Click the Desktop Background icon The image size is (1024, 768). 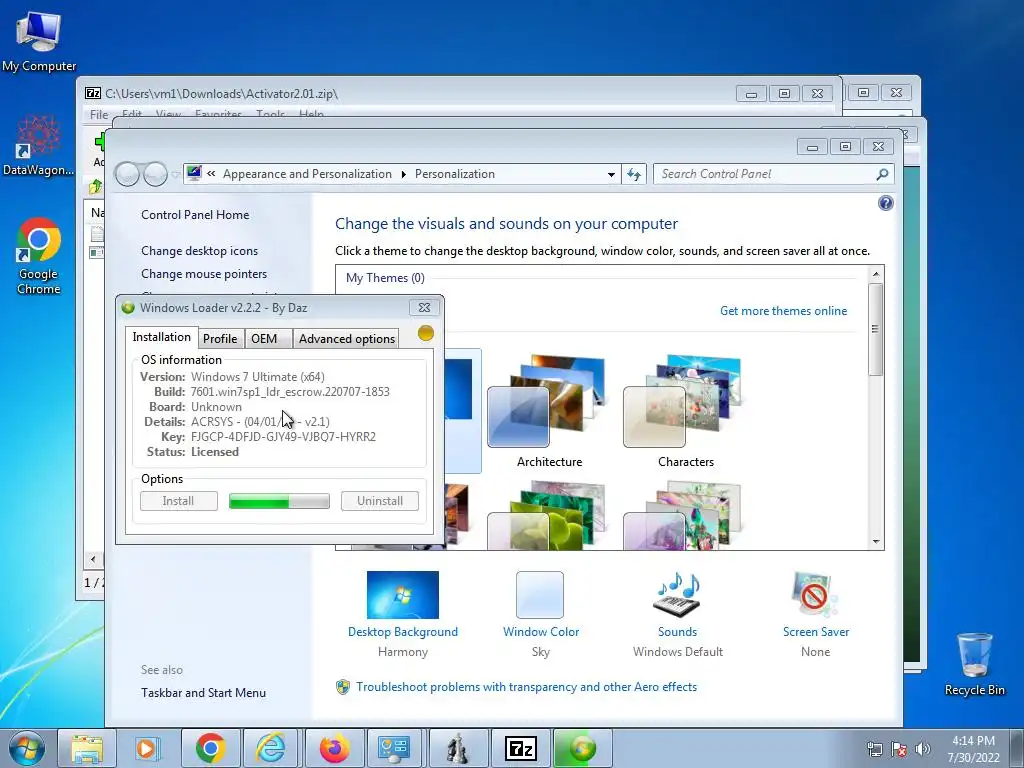pos(402,595)
